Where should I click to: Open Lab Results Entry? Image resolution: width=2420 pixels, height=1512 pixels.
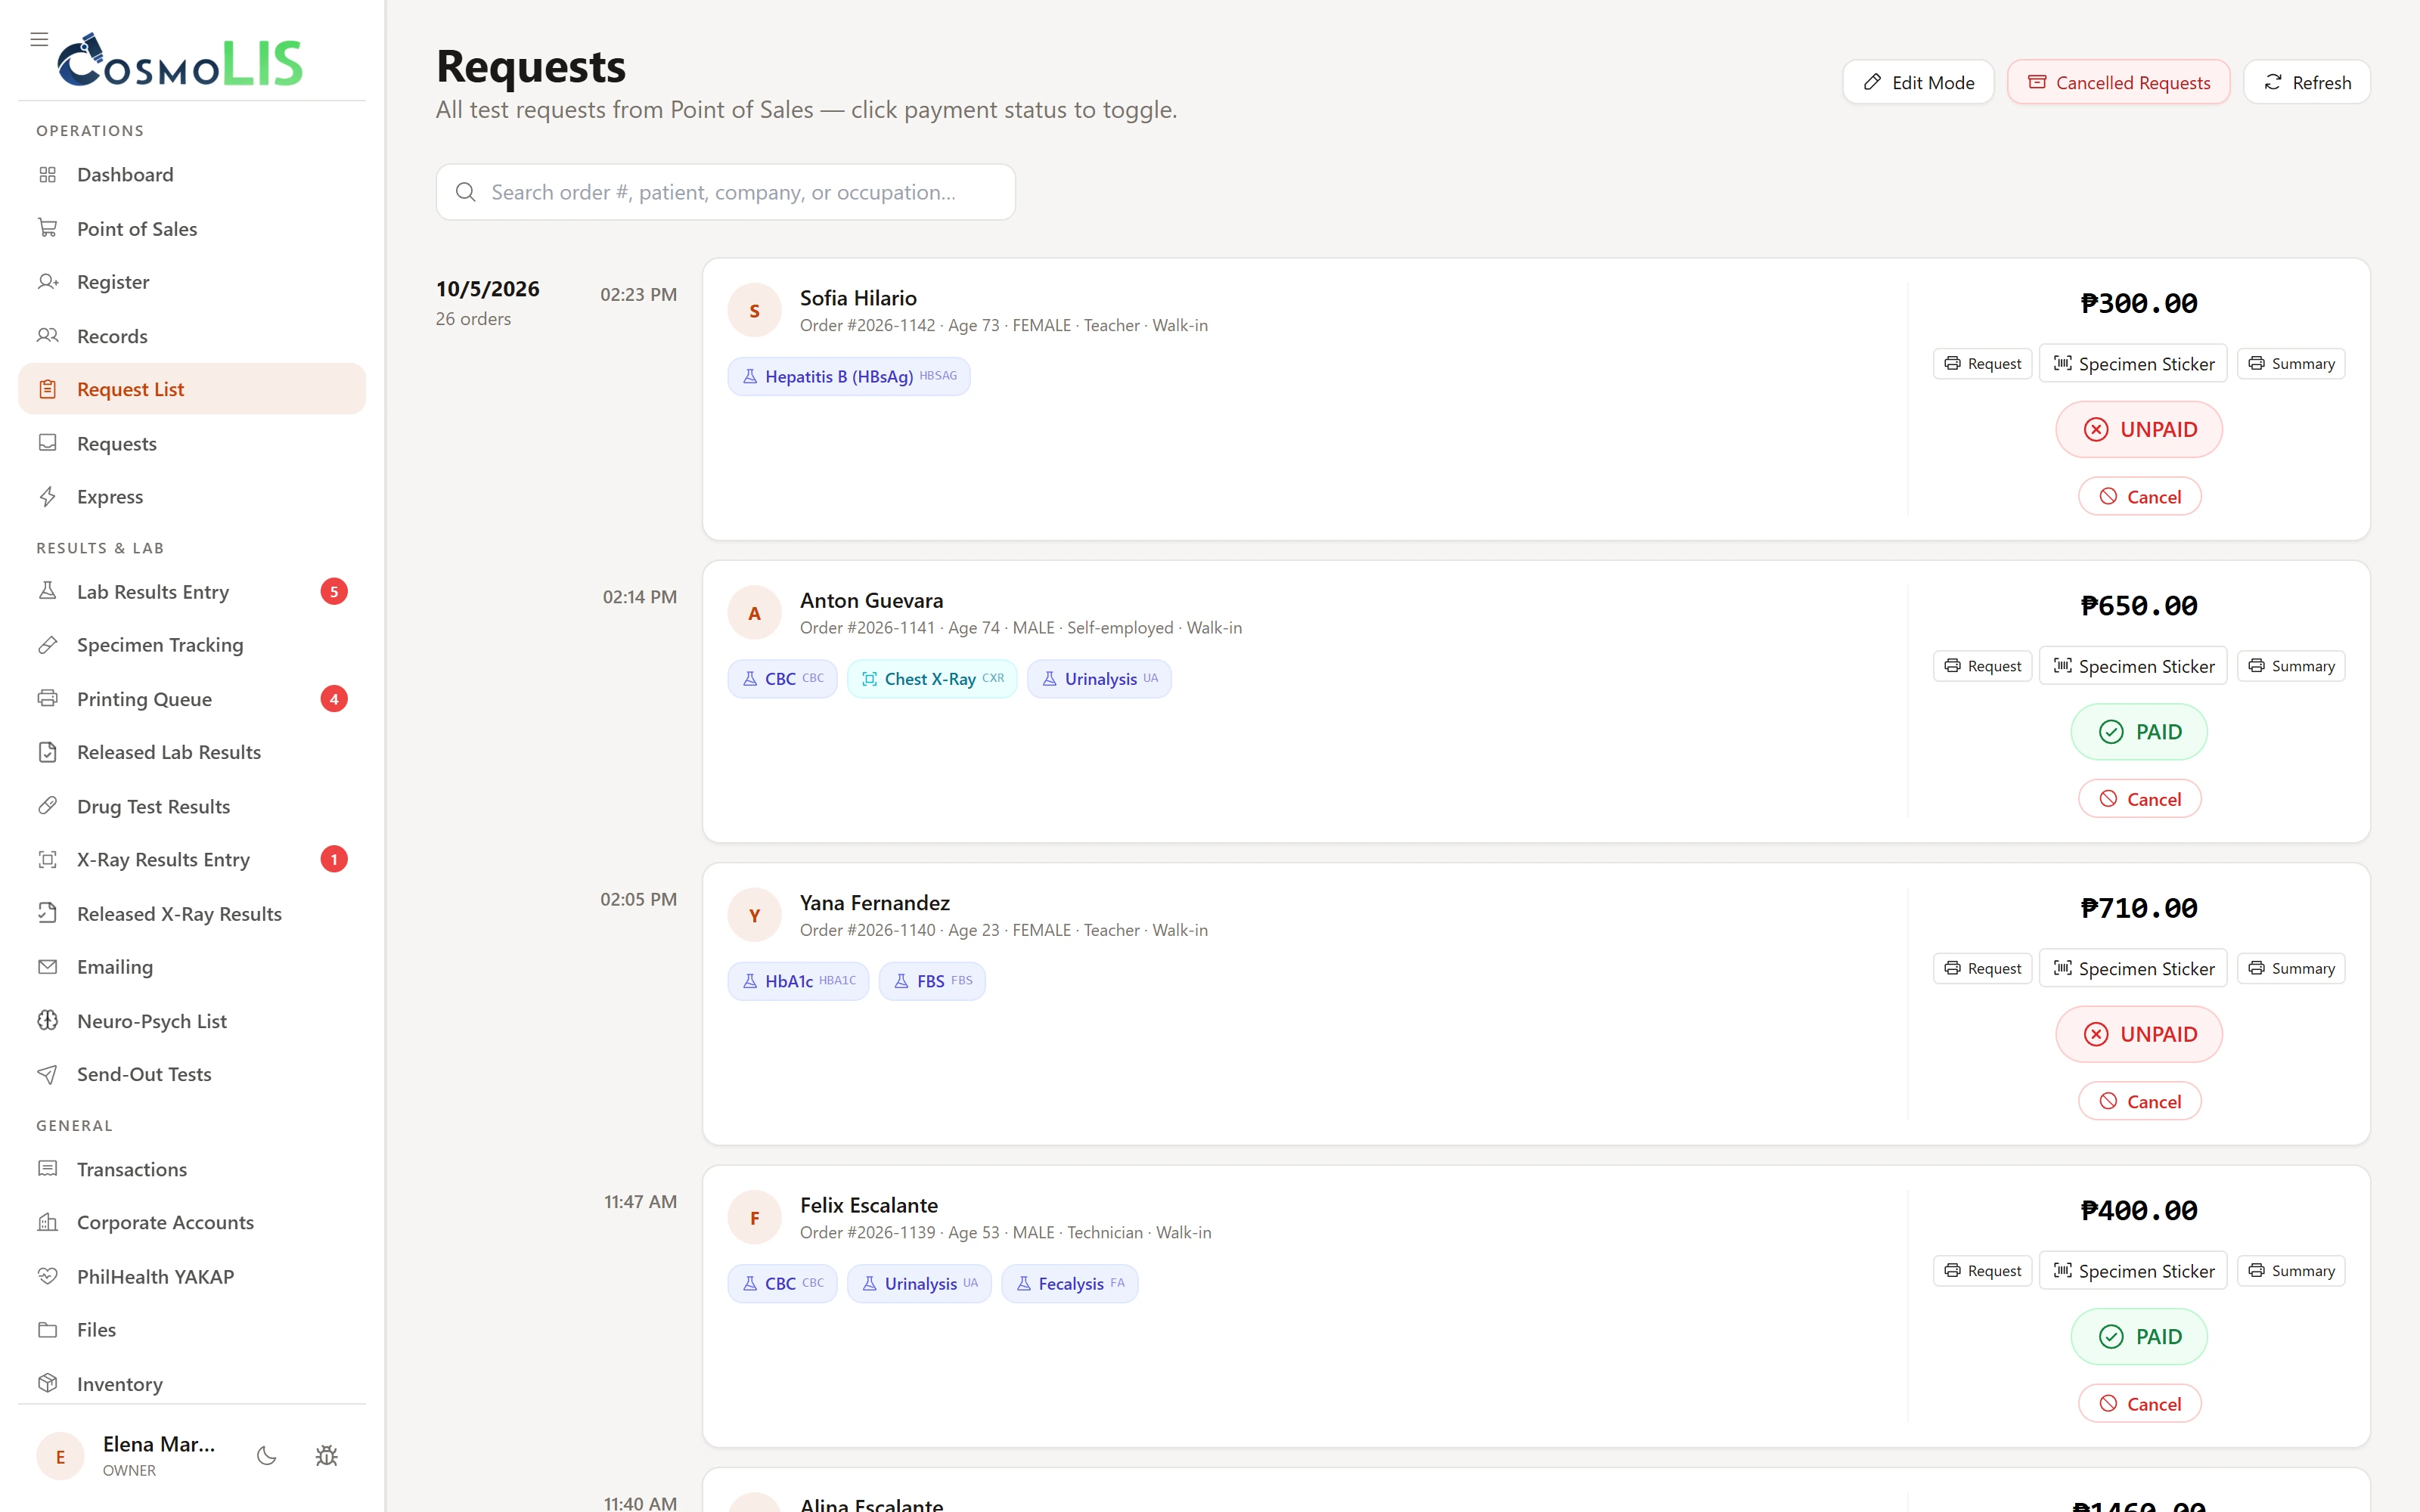[x=192, y=591]
